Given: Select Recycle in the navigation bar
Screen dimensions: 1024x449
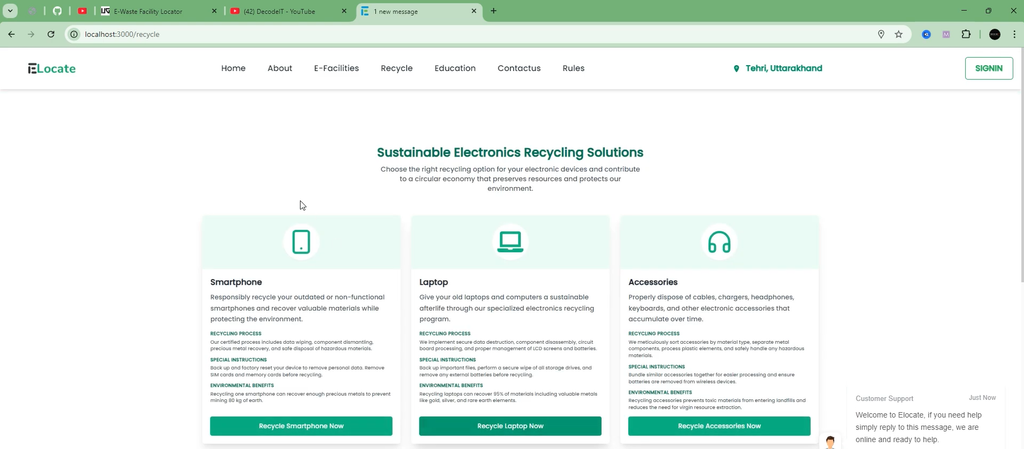Looking at the screenshot, I should tap(396, 69).
